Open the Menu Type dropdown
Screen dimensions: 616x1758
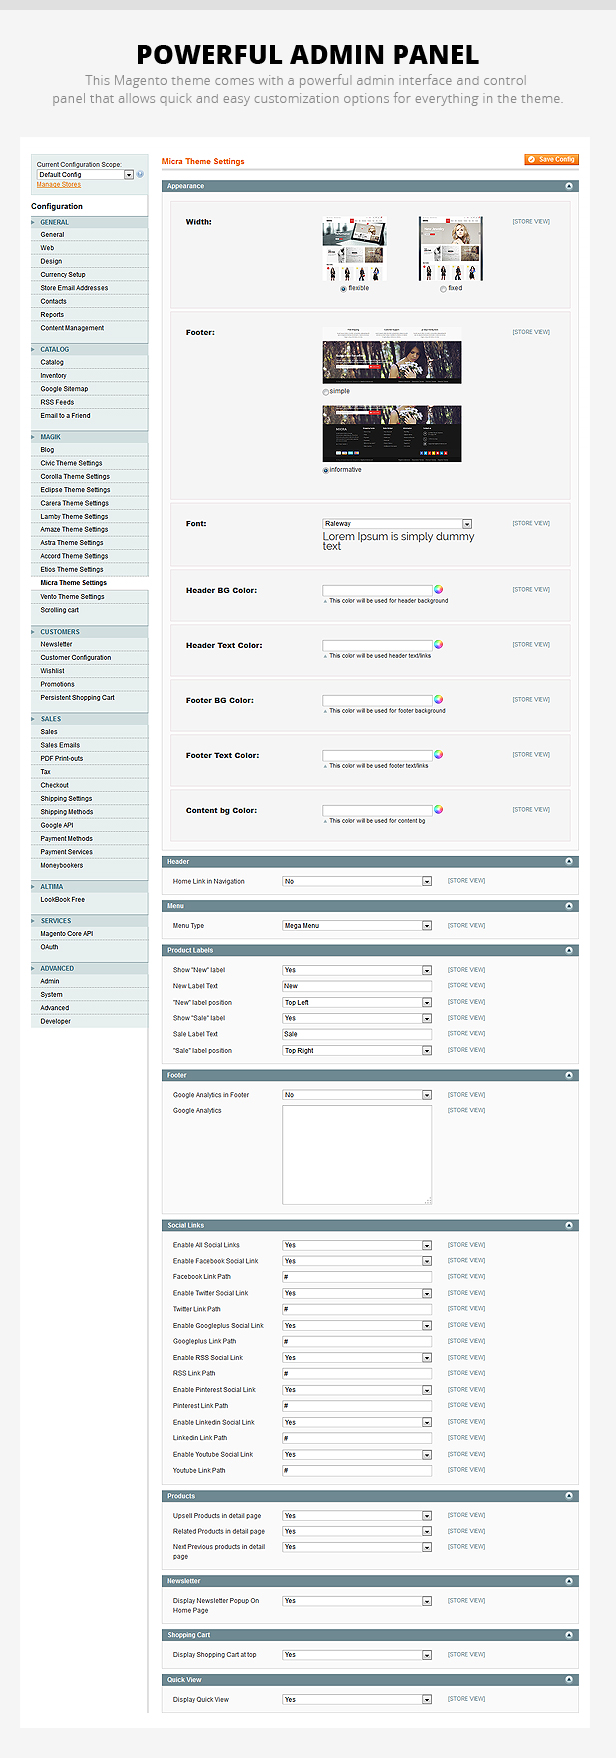point(357,926)
